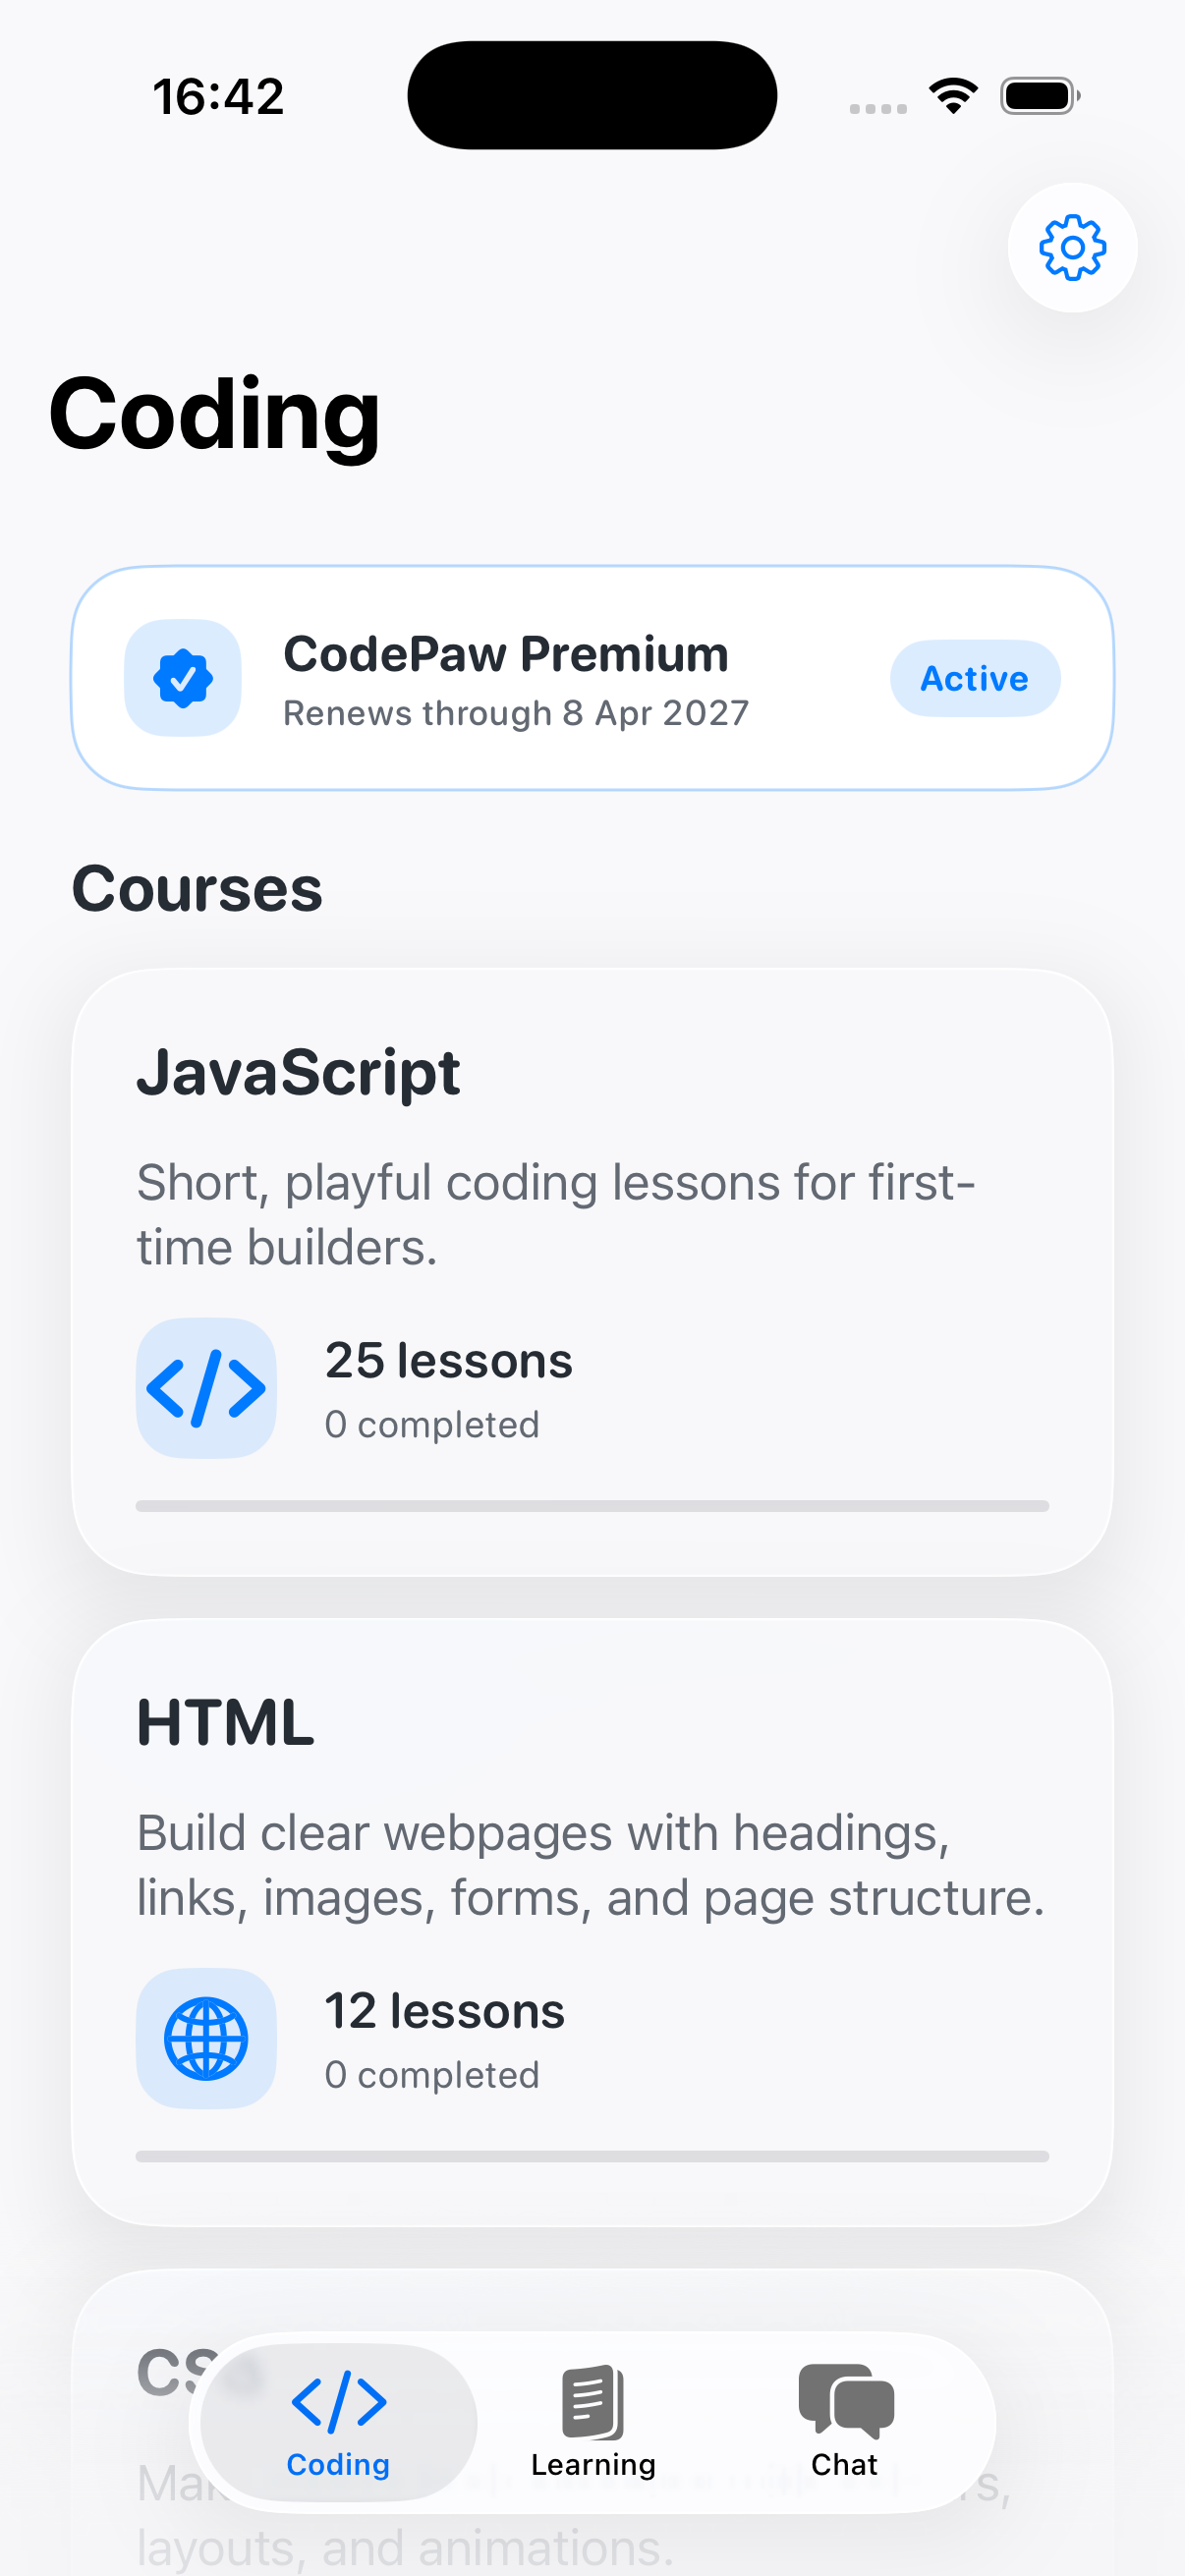Screen dimensions: 1185x2576
Task: Tap the HTML course progress bar
Action: click(x=592, y=2156)
